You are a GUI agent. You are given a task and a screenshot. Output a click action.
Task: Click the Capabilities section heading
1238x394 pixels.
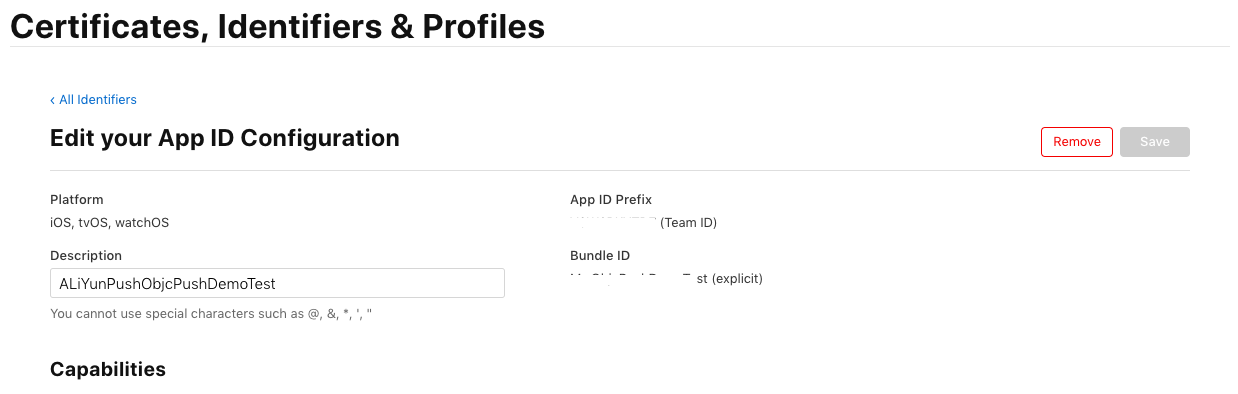(108, 369)
